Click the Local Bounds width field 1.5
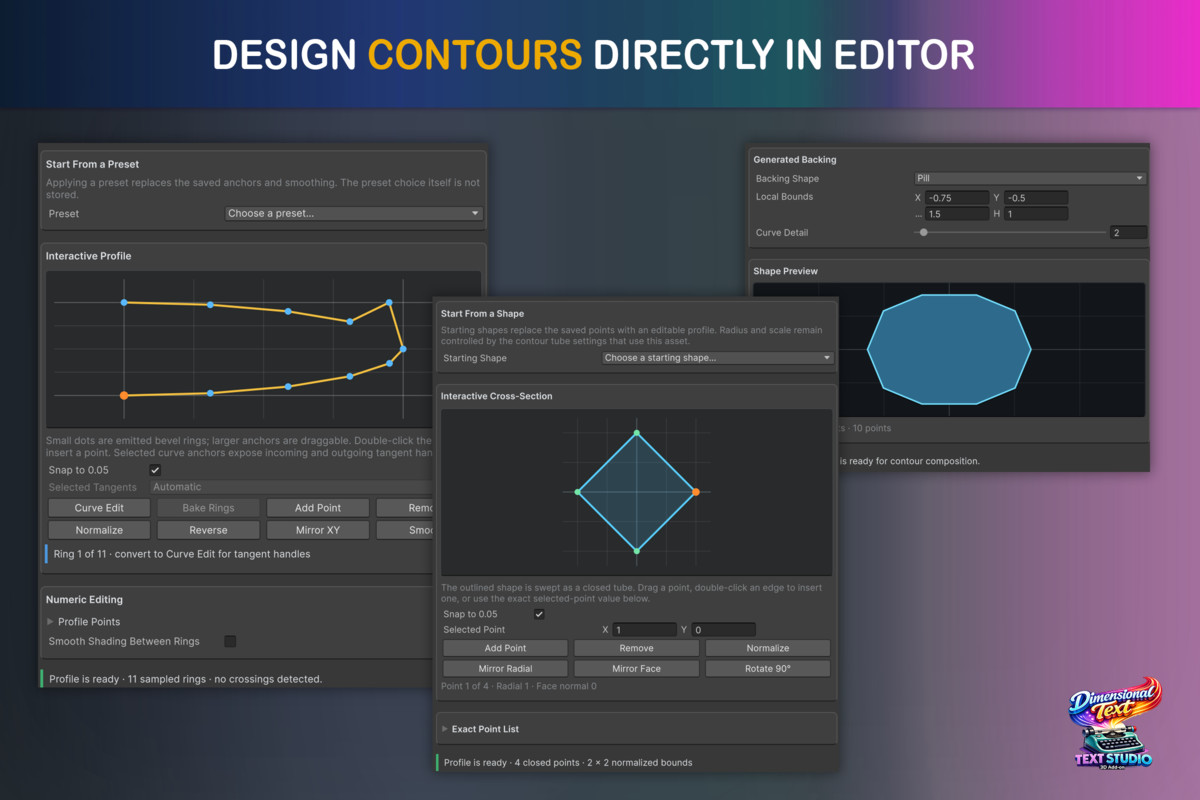This screenshot has height=800, width=1200. pos(957,214)
